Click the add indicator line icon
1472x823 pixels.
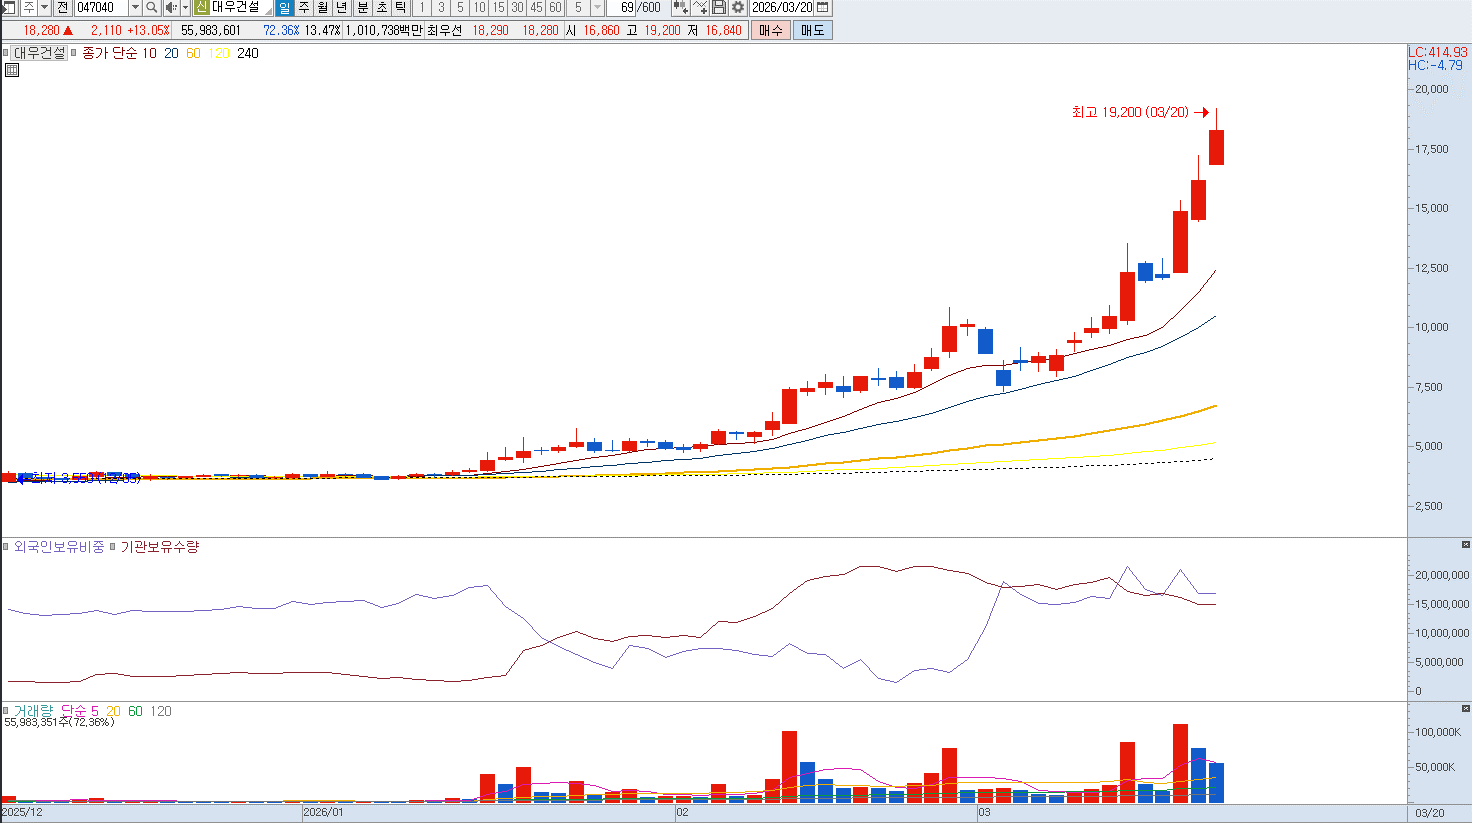700,7
